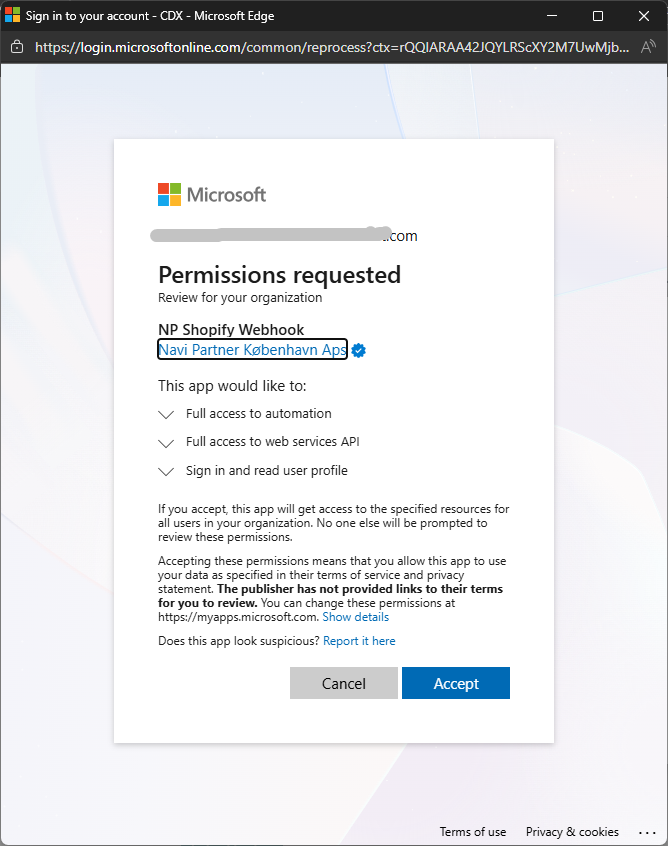Image resolution: width=668 pixels, height=846 pixels.
Task: Click the site lock icon in address bar
Action: (x=17, y=47)
